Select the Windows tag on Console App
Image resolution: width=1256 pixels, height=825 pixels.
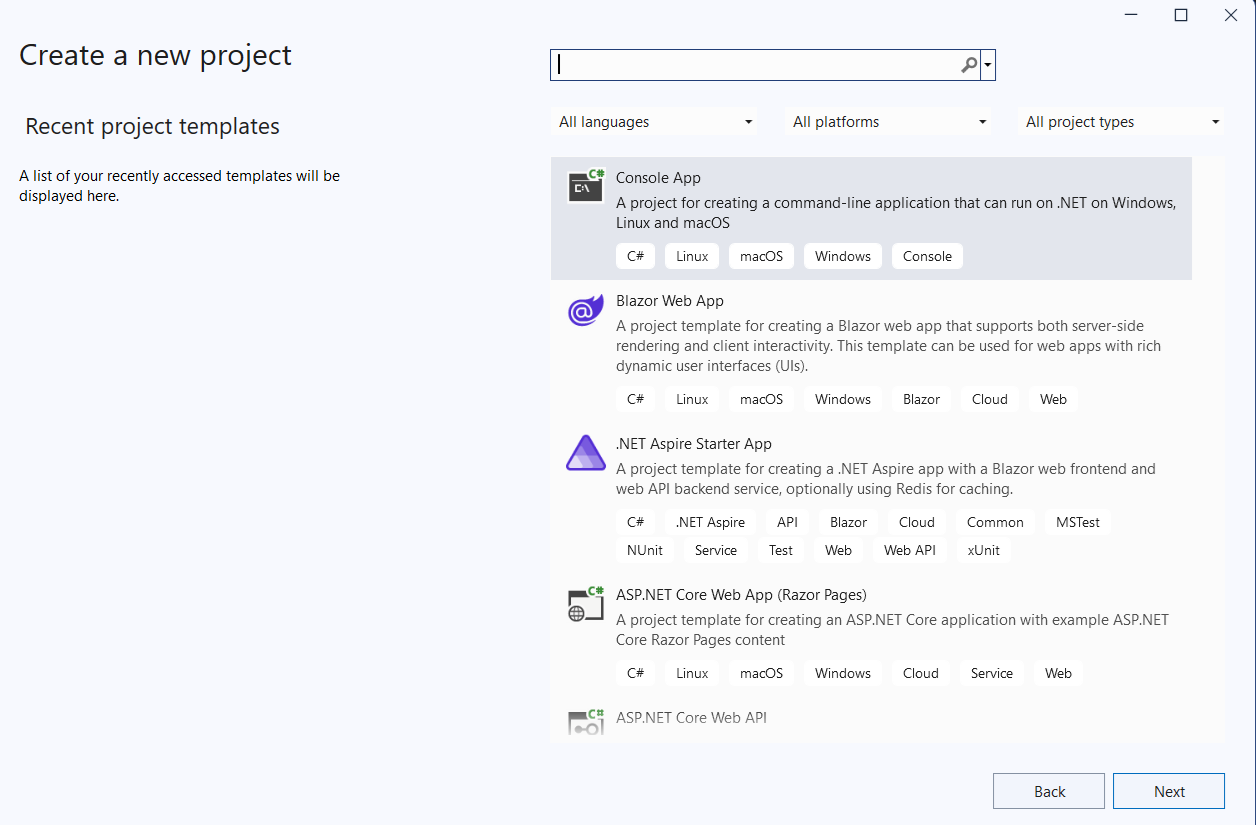[842, 256]
